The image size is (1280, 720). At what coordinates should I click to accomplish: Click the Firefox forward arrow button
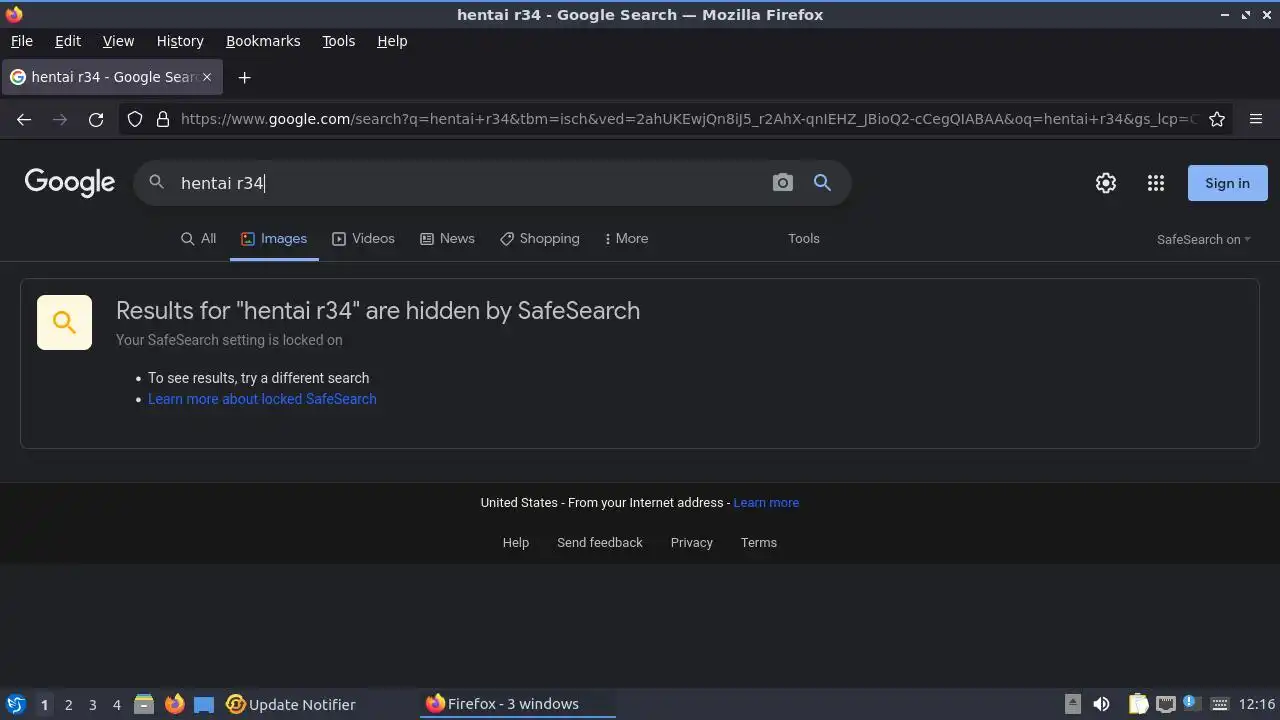[60, 119]
